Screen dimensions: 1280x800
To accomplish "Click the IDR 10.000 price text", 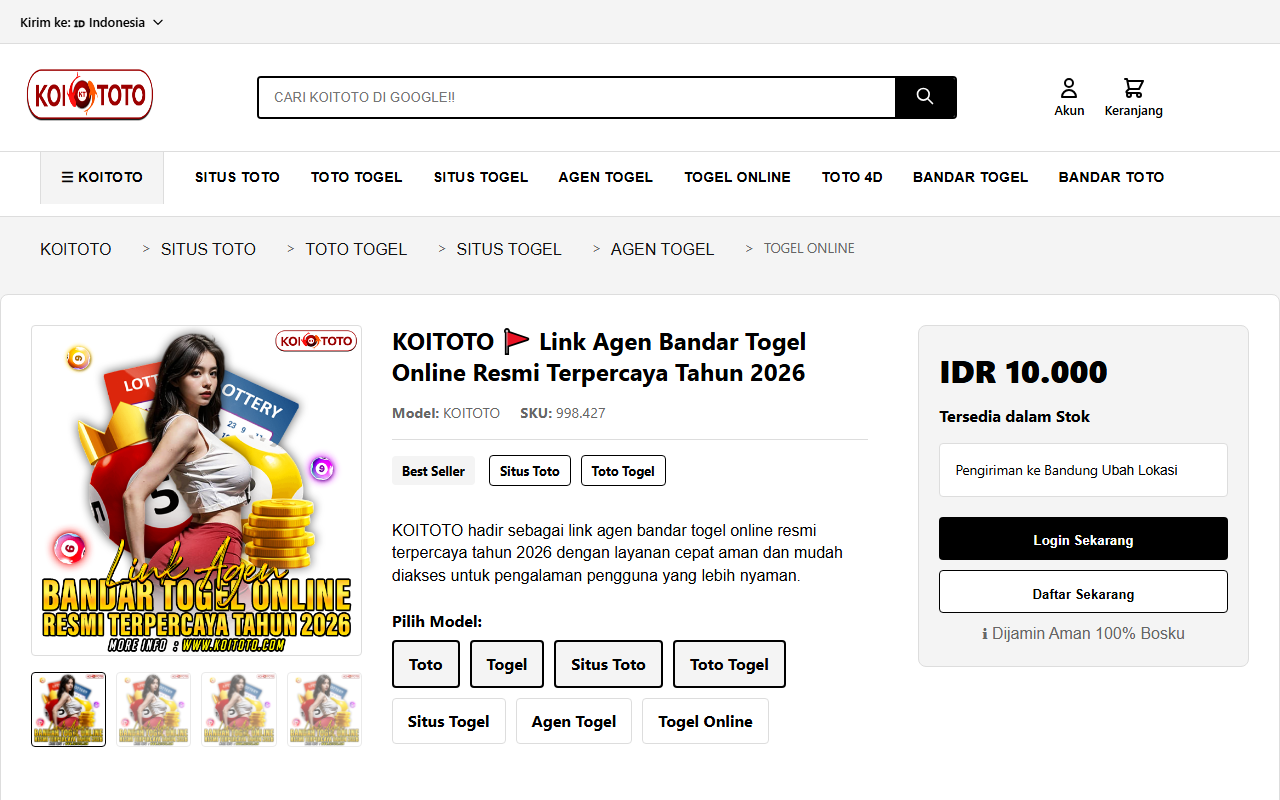I will (x=1023, y=372).
